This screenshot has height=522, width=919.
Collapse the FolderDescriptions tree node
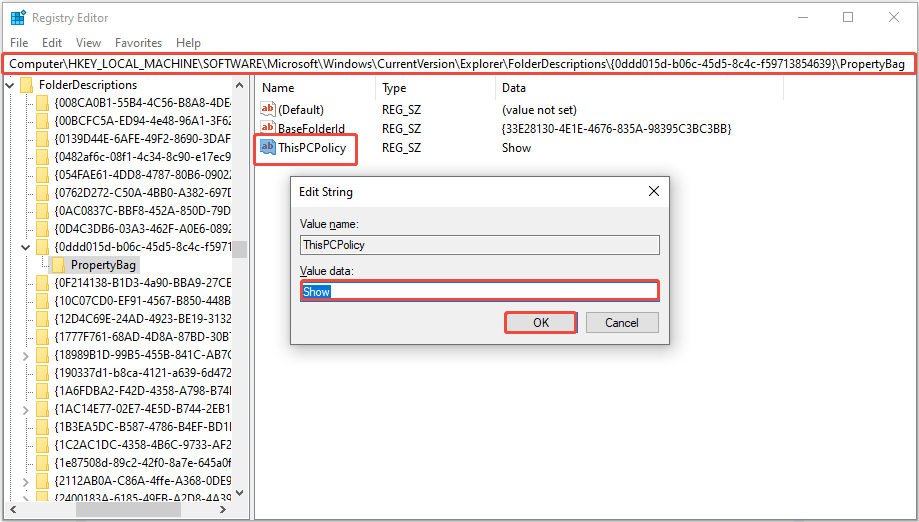pyautogui.click(x=10, y=86)
